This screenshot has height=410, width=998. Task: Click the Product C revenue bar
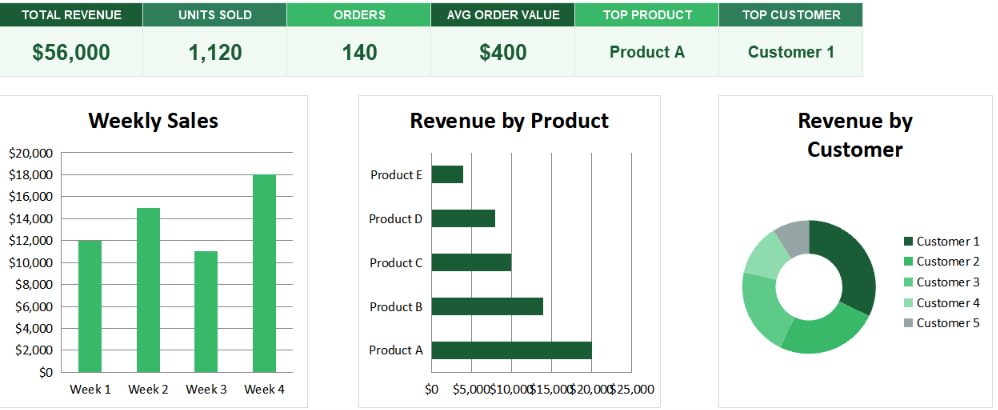[x=472, y=262]
